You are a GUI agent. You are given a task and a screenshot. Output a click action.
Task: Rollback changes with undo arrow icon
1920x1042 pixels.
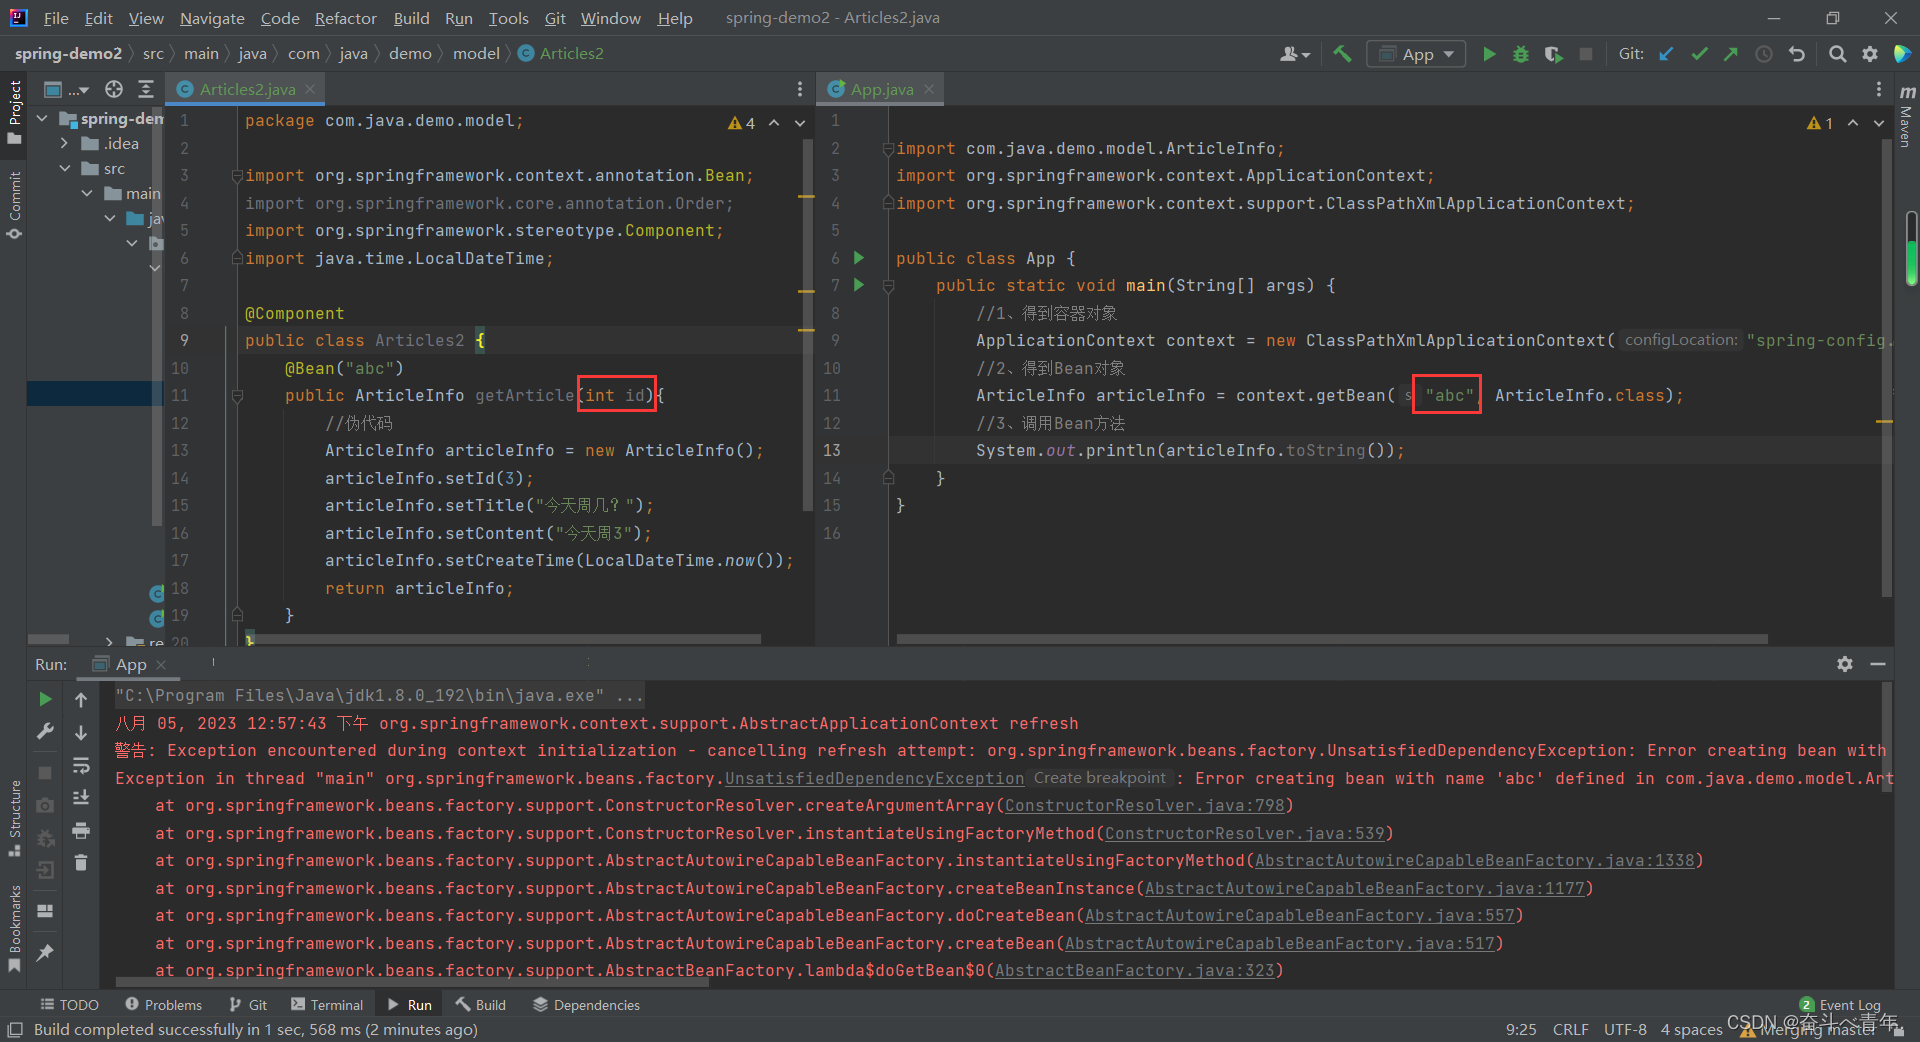(1797, 54)
